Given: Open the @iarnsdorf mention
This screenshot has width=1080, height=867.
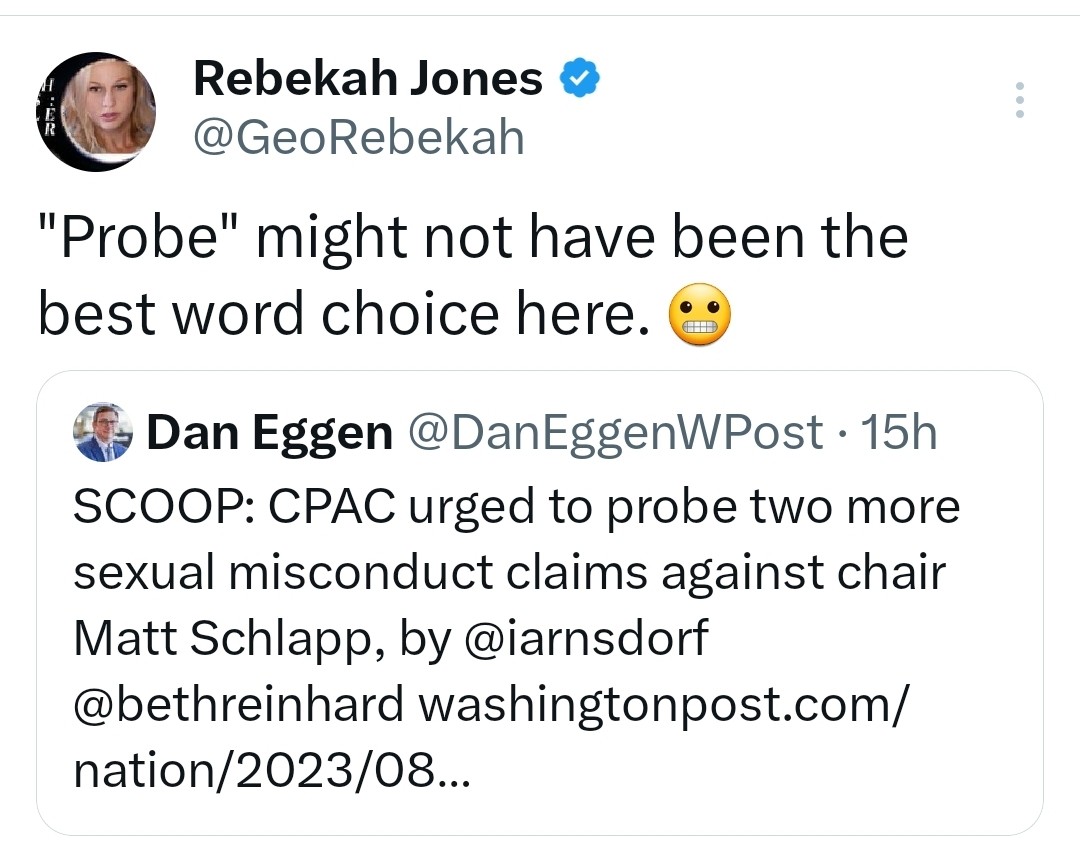Looking at the screenshot, I should point(586,638).
